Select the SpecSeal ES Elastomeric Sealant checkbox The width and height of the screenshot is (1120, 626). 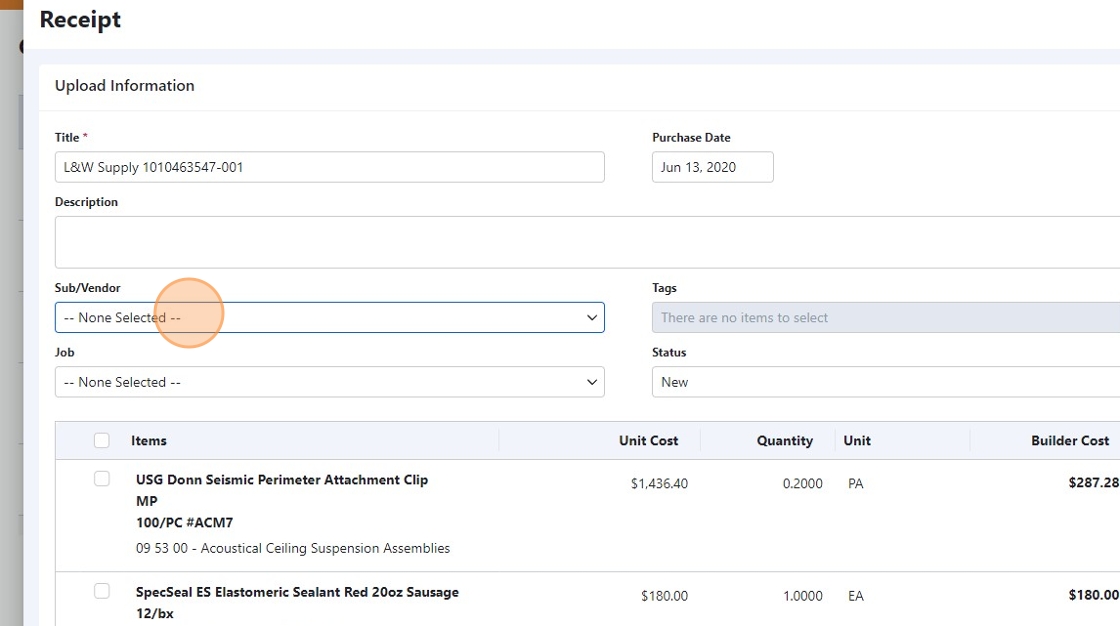pyautogui.click(x=102, y=591)
